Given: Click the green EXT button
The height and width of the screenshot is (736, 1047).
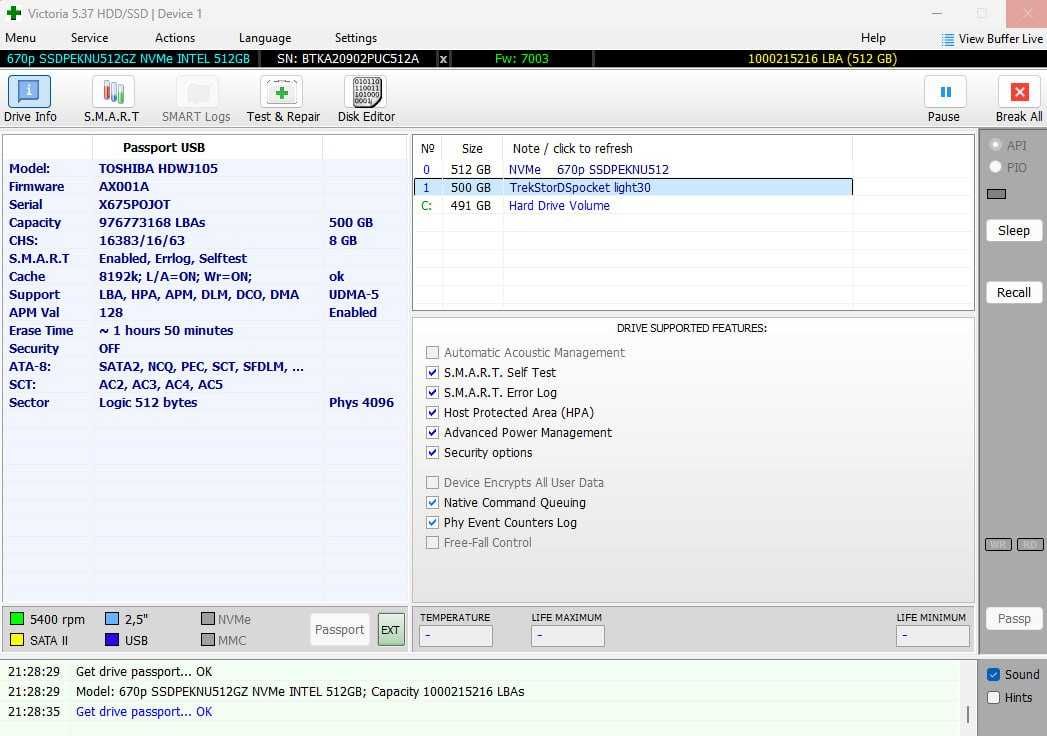Looking at the screenshot, I should click(x=391, y=630).
